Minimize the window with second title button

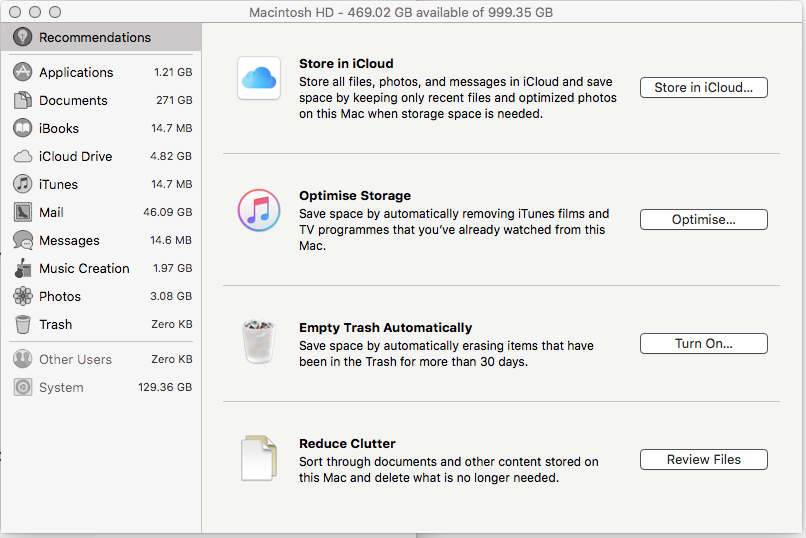coord(35,12)
